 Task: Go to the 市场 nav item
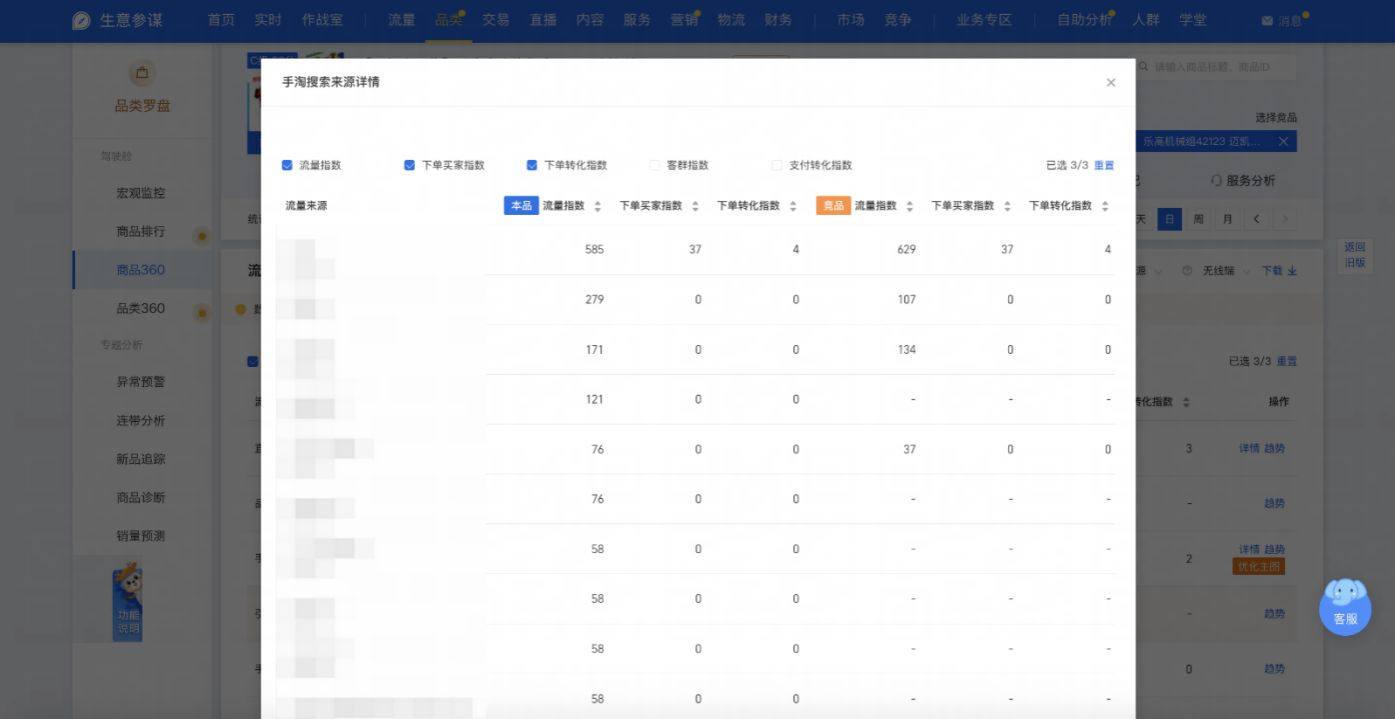(x=850, y=20)
